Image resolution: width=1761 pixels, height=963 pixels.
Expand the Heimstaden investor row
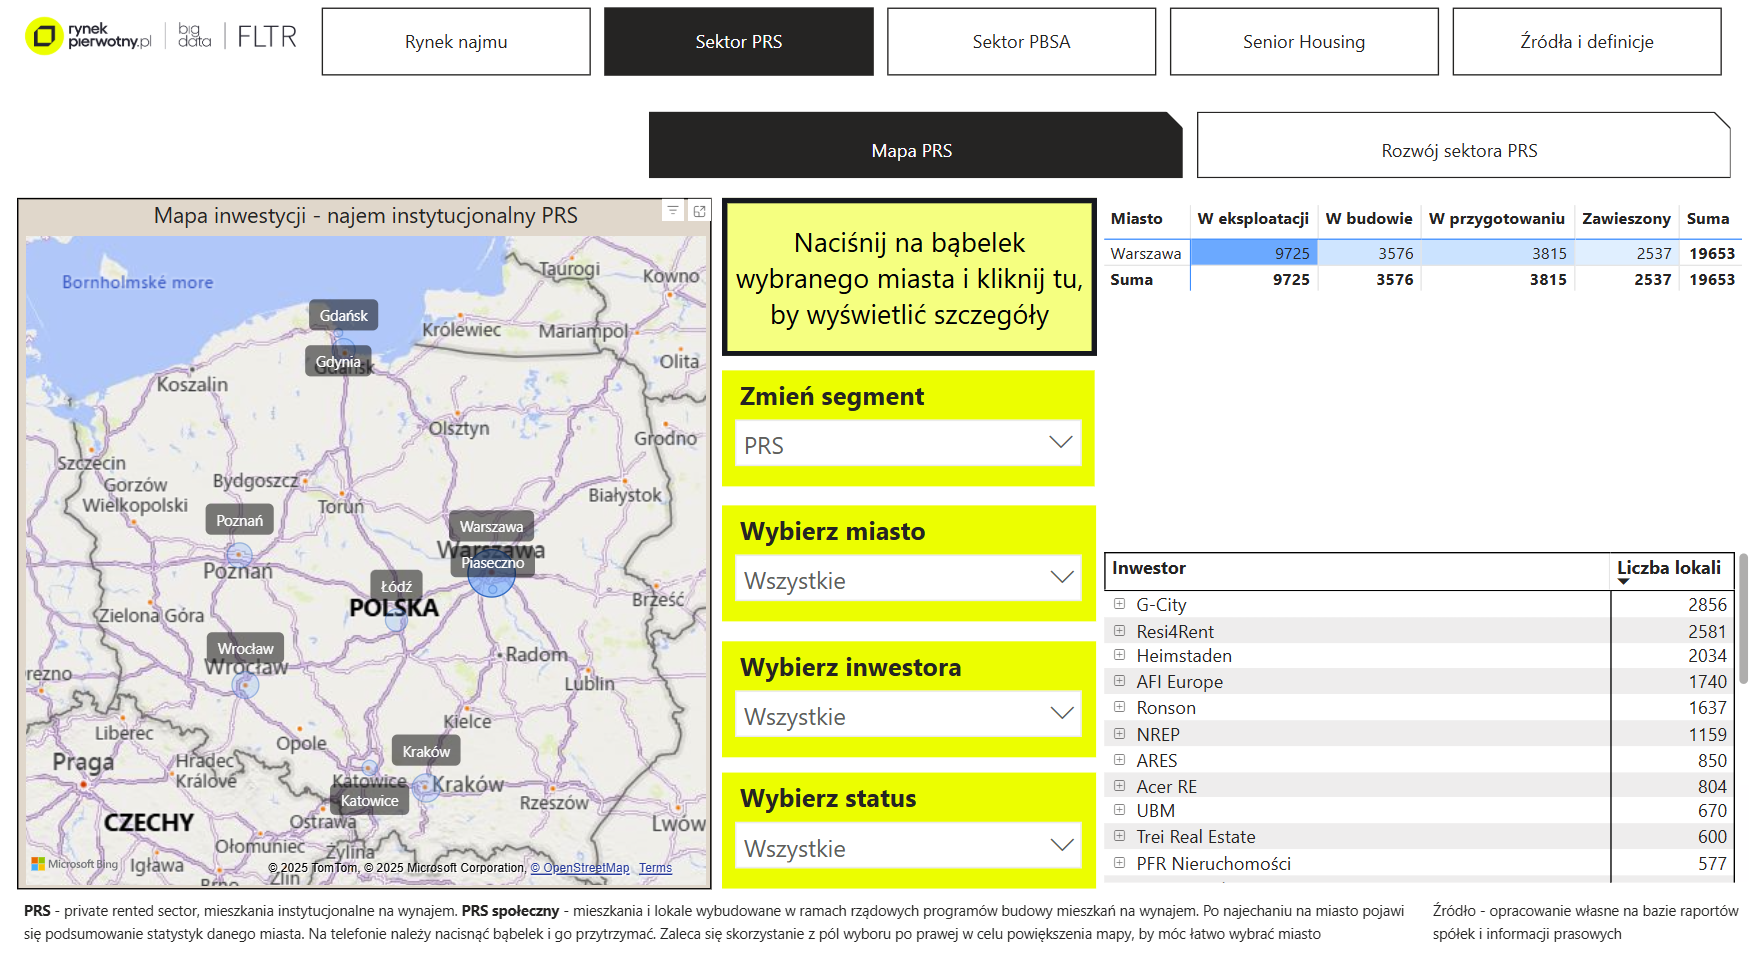(1119, 655)
